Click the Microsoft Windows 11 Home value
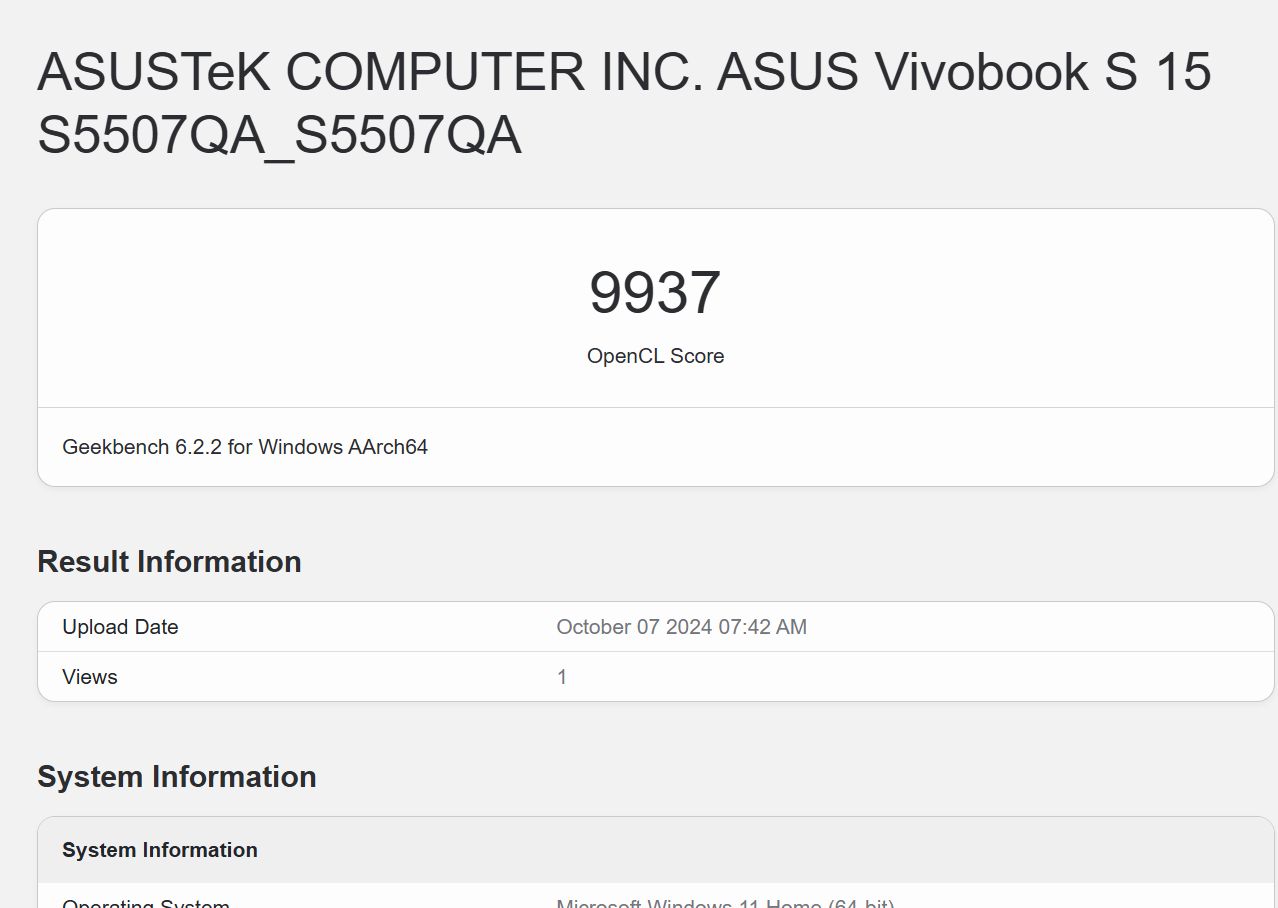Screen dimensions: 1278x908 point(724,903)
